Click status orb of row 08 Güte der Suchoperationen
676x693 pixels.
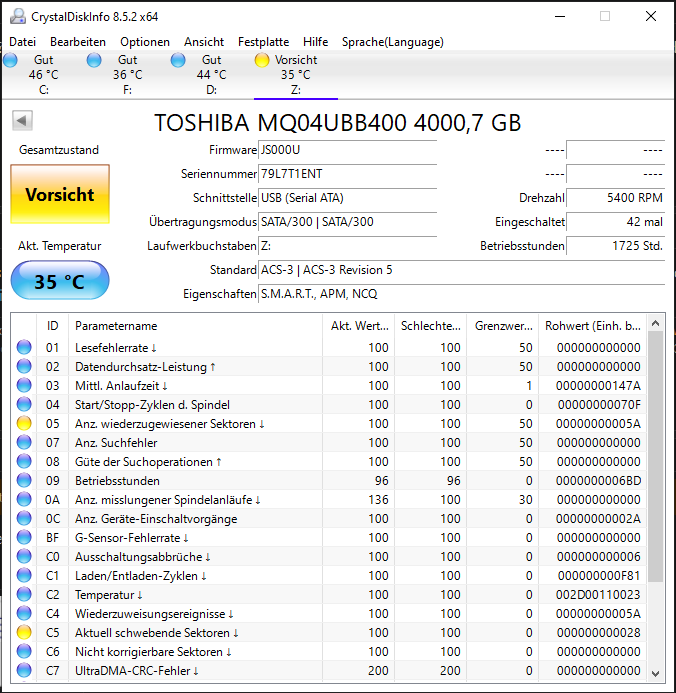24,461
